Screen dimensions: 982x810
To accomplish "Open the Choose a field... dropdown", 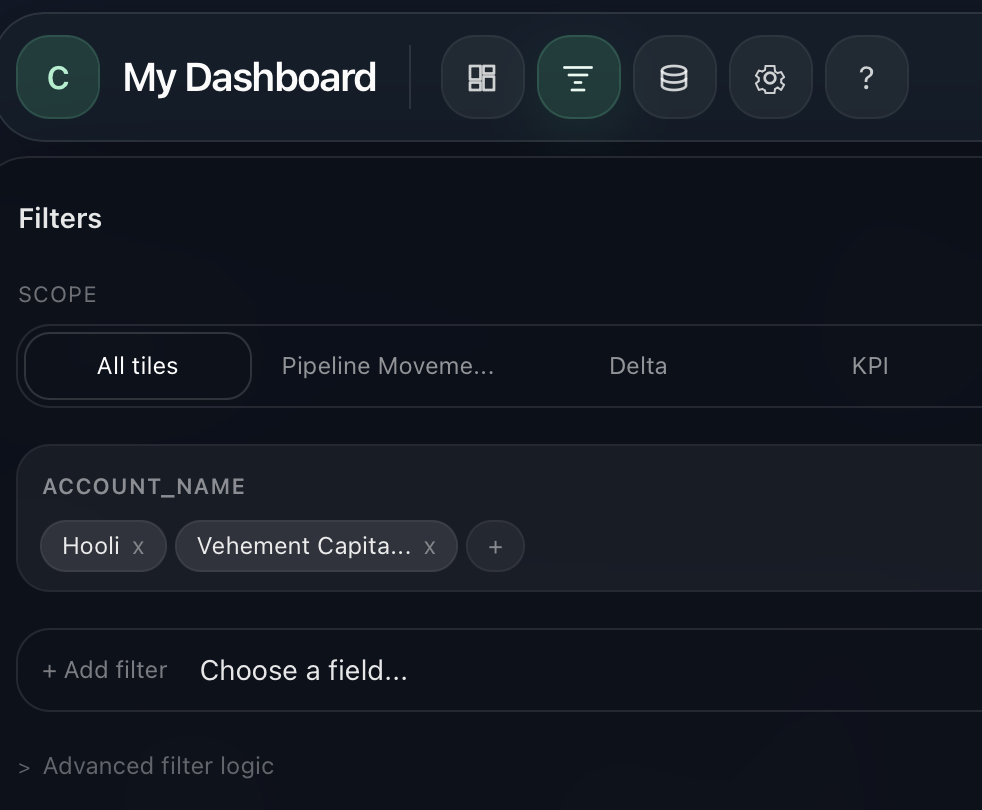I will point(304,670).
